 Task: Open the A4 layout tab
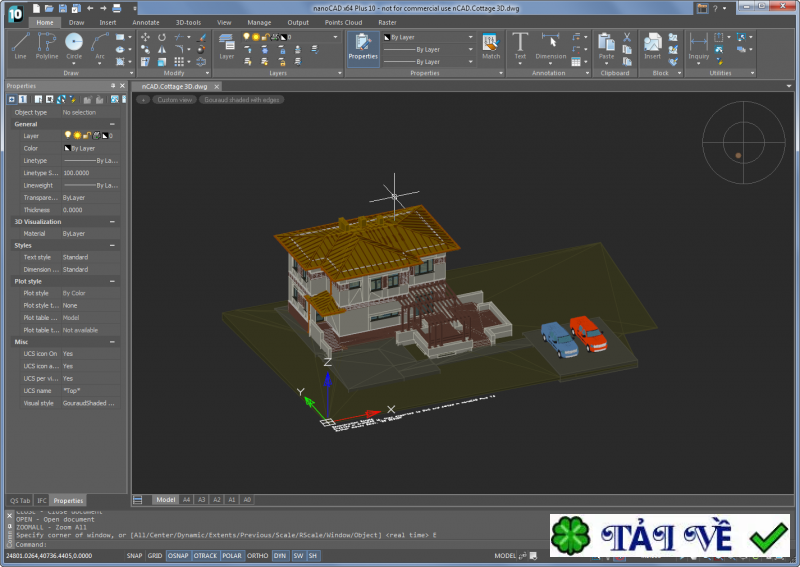tap(186, 499)
